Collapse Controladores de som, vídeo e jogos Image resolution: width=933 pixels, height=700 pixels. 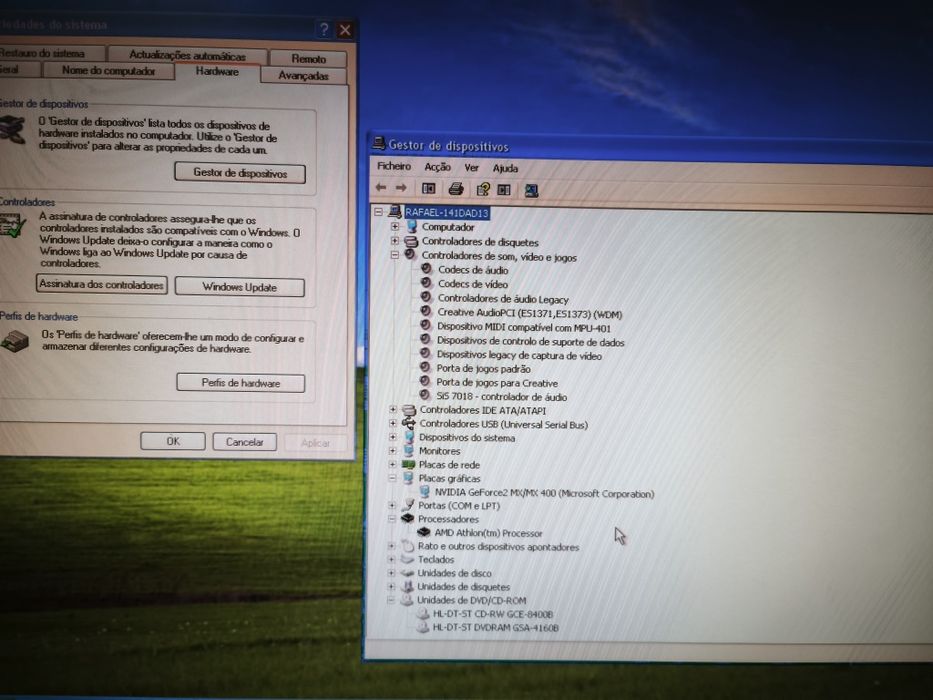coord(395,255)
